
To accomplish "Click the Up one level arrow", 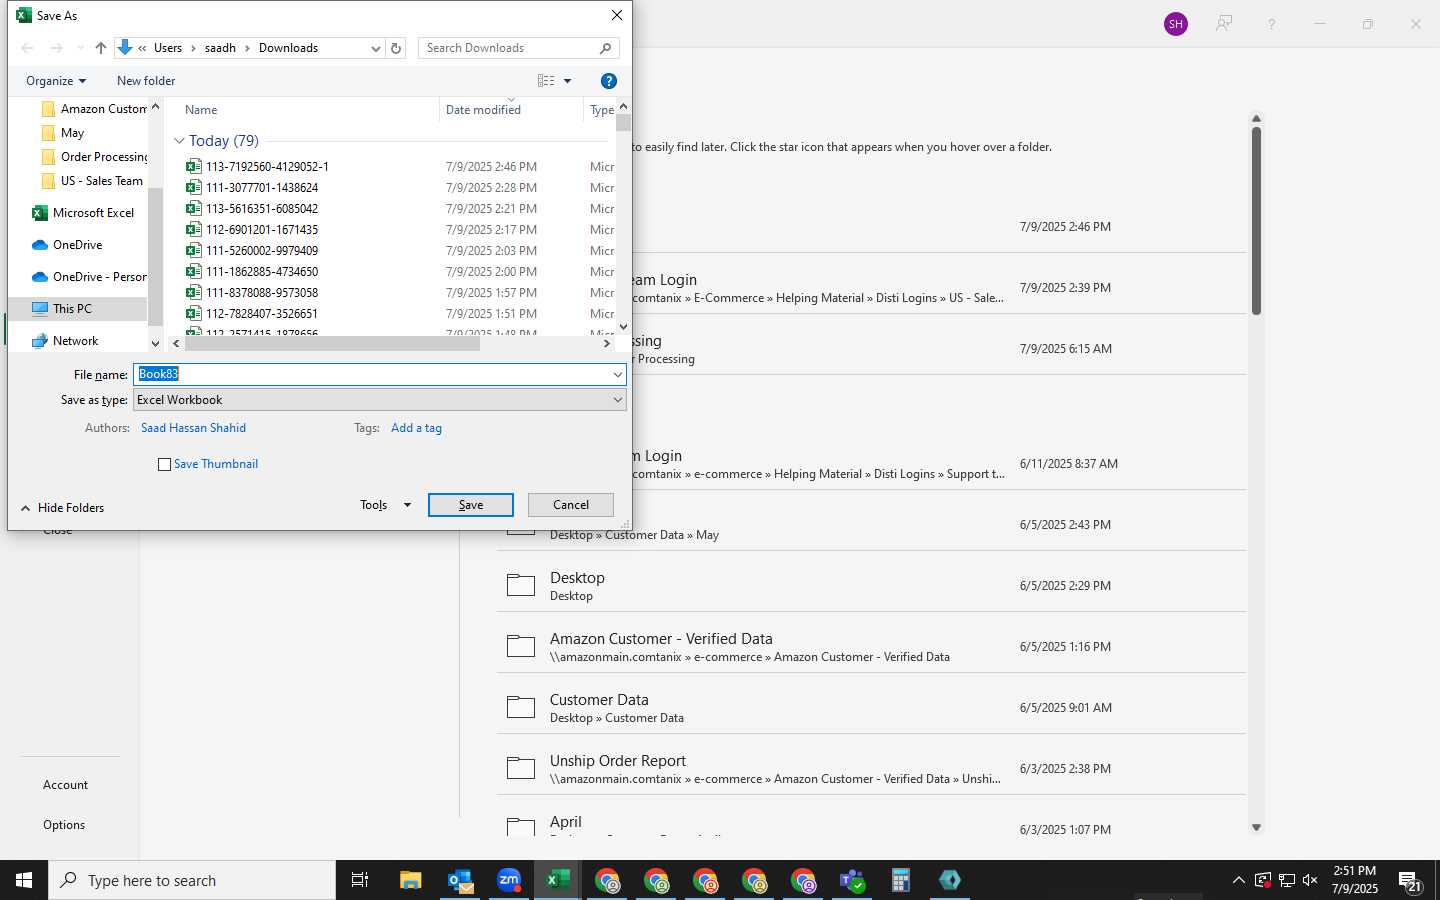I will click(x=101, y=48).
